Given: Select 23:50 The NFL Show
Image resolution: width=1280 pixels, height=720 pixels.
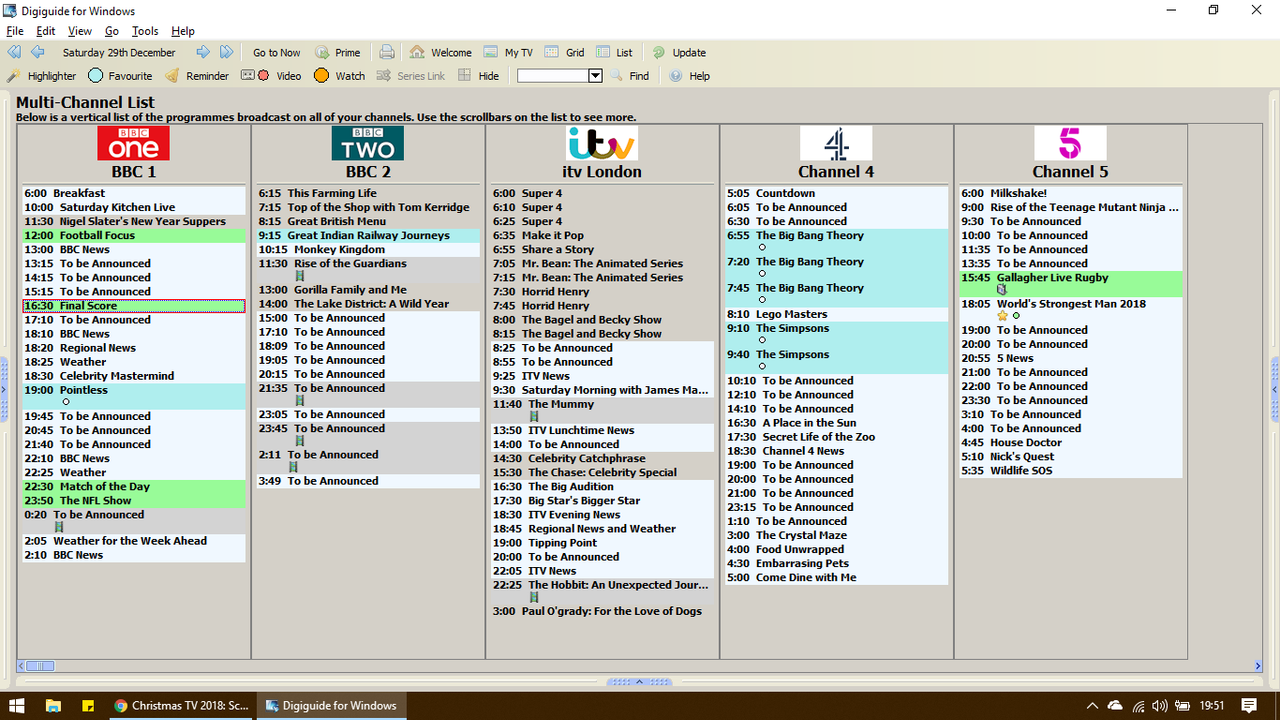Looking at the screenshot, I should (134, 501).
